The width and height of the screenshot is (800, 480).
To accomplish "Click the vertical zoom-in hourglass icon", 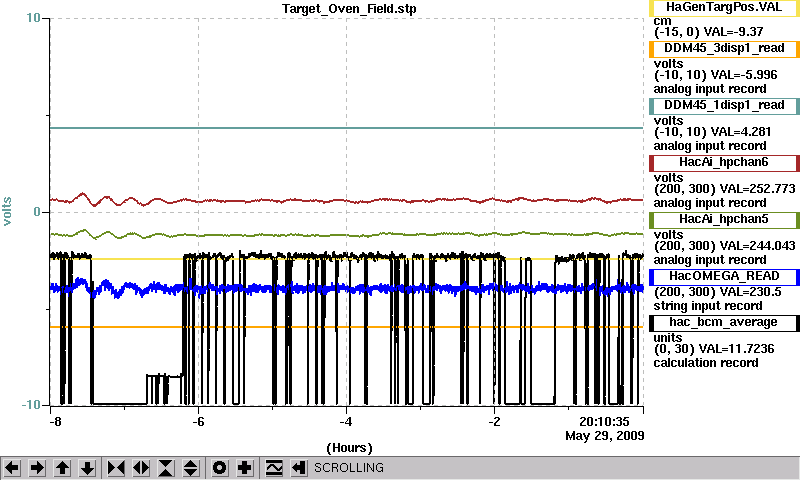I will click(166, 468).
